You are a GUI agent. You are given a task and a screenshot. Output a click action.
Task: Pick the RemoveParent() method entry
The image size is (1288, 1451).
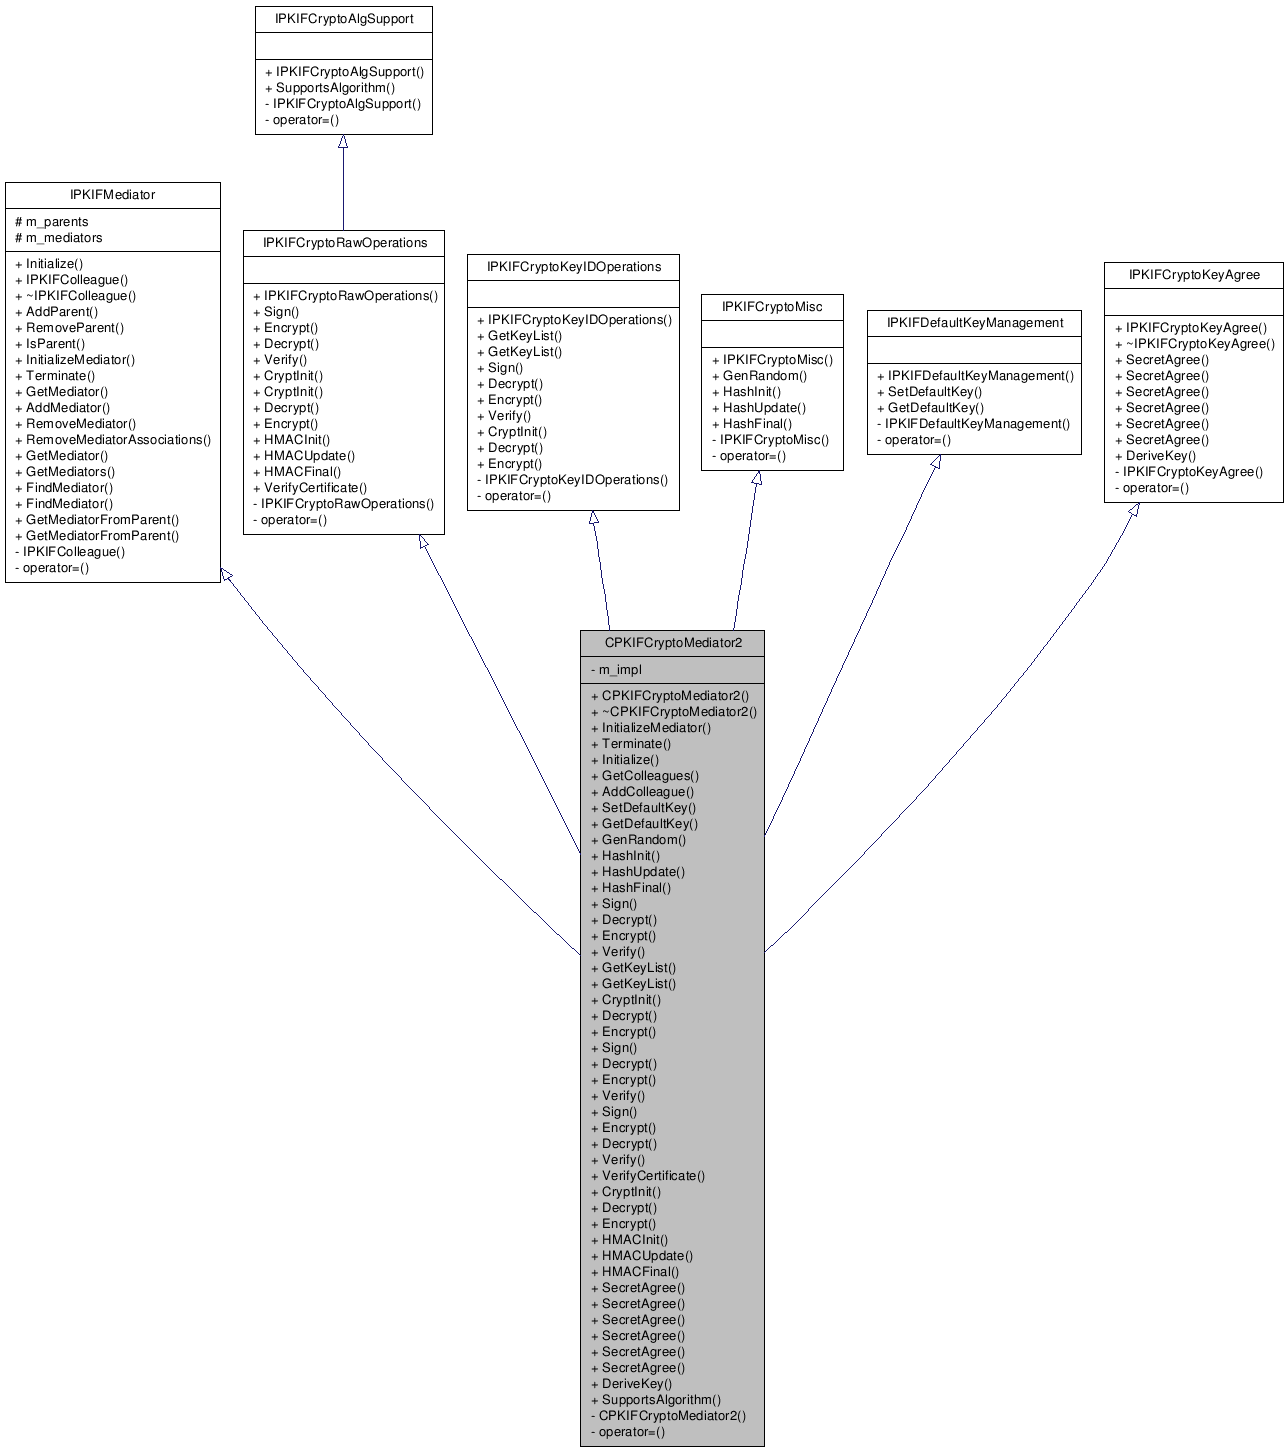point(69,328)
